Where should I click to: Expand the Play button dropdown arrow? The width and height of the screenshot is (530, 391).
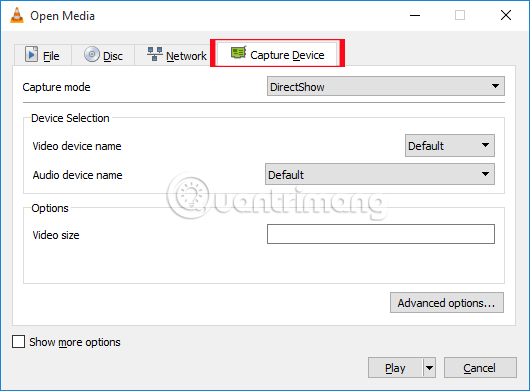pyautogui.click(x=429, y=367)
